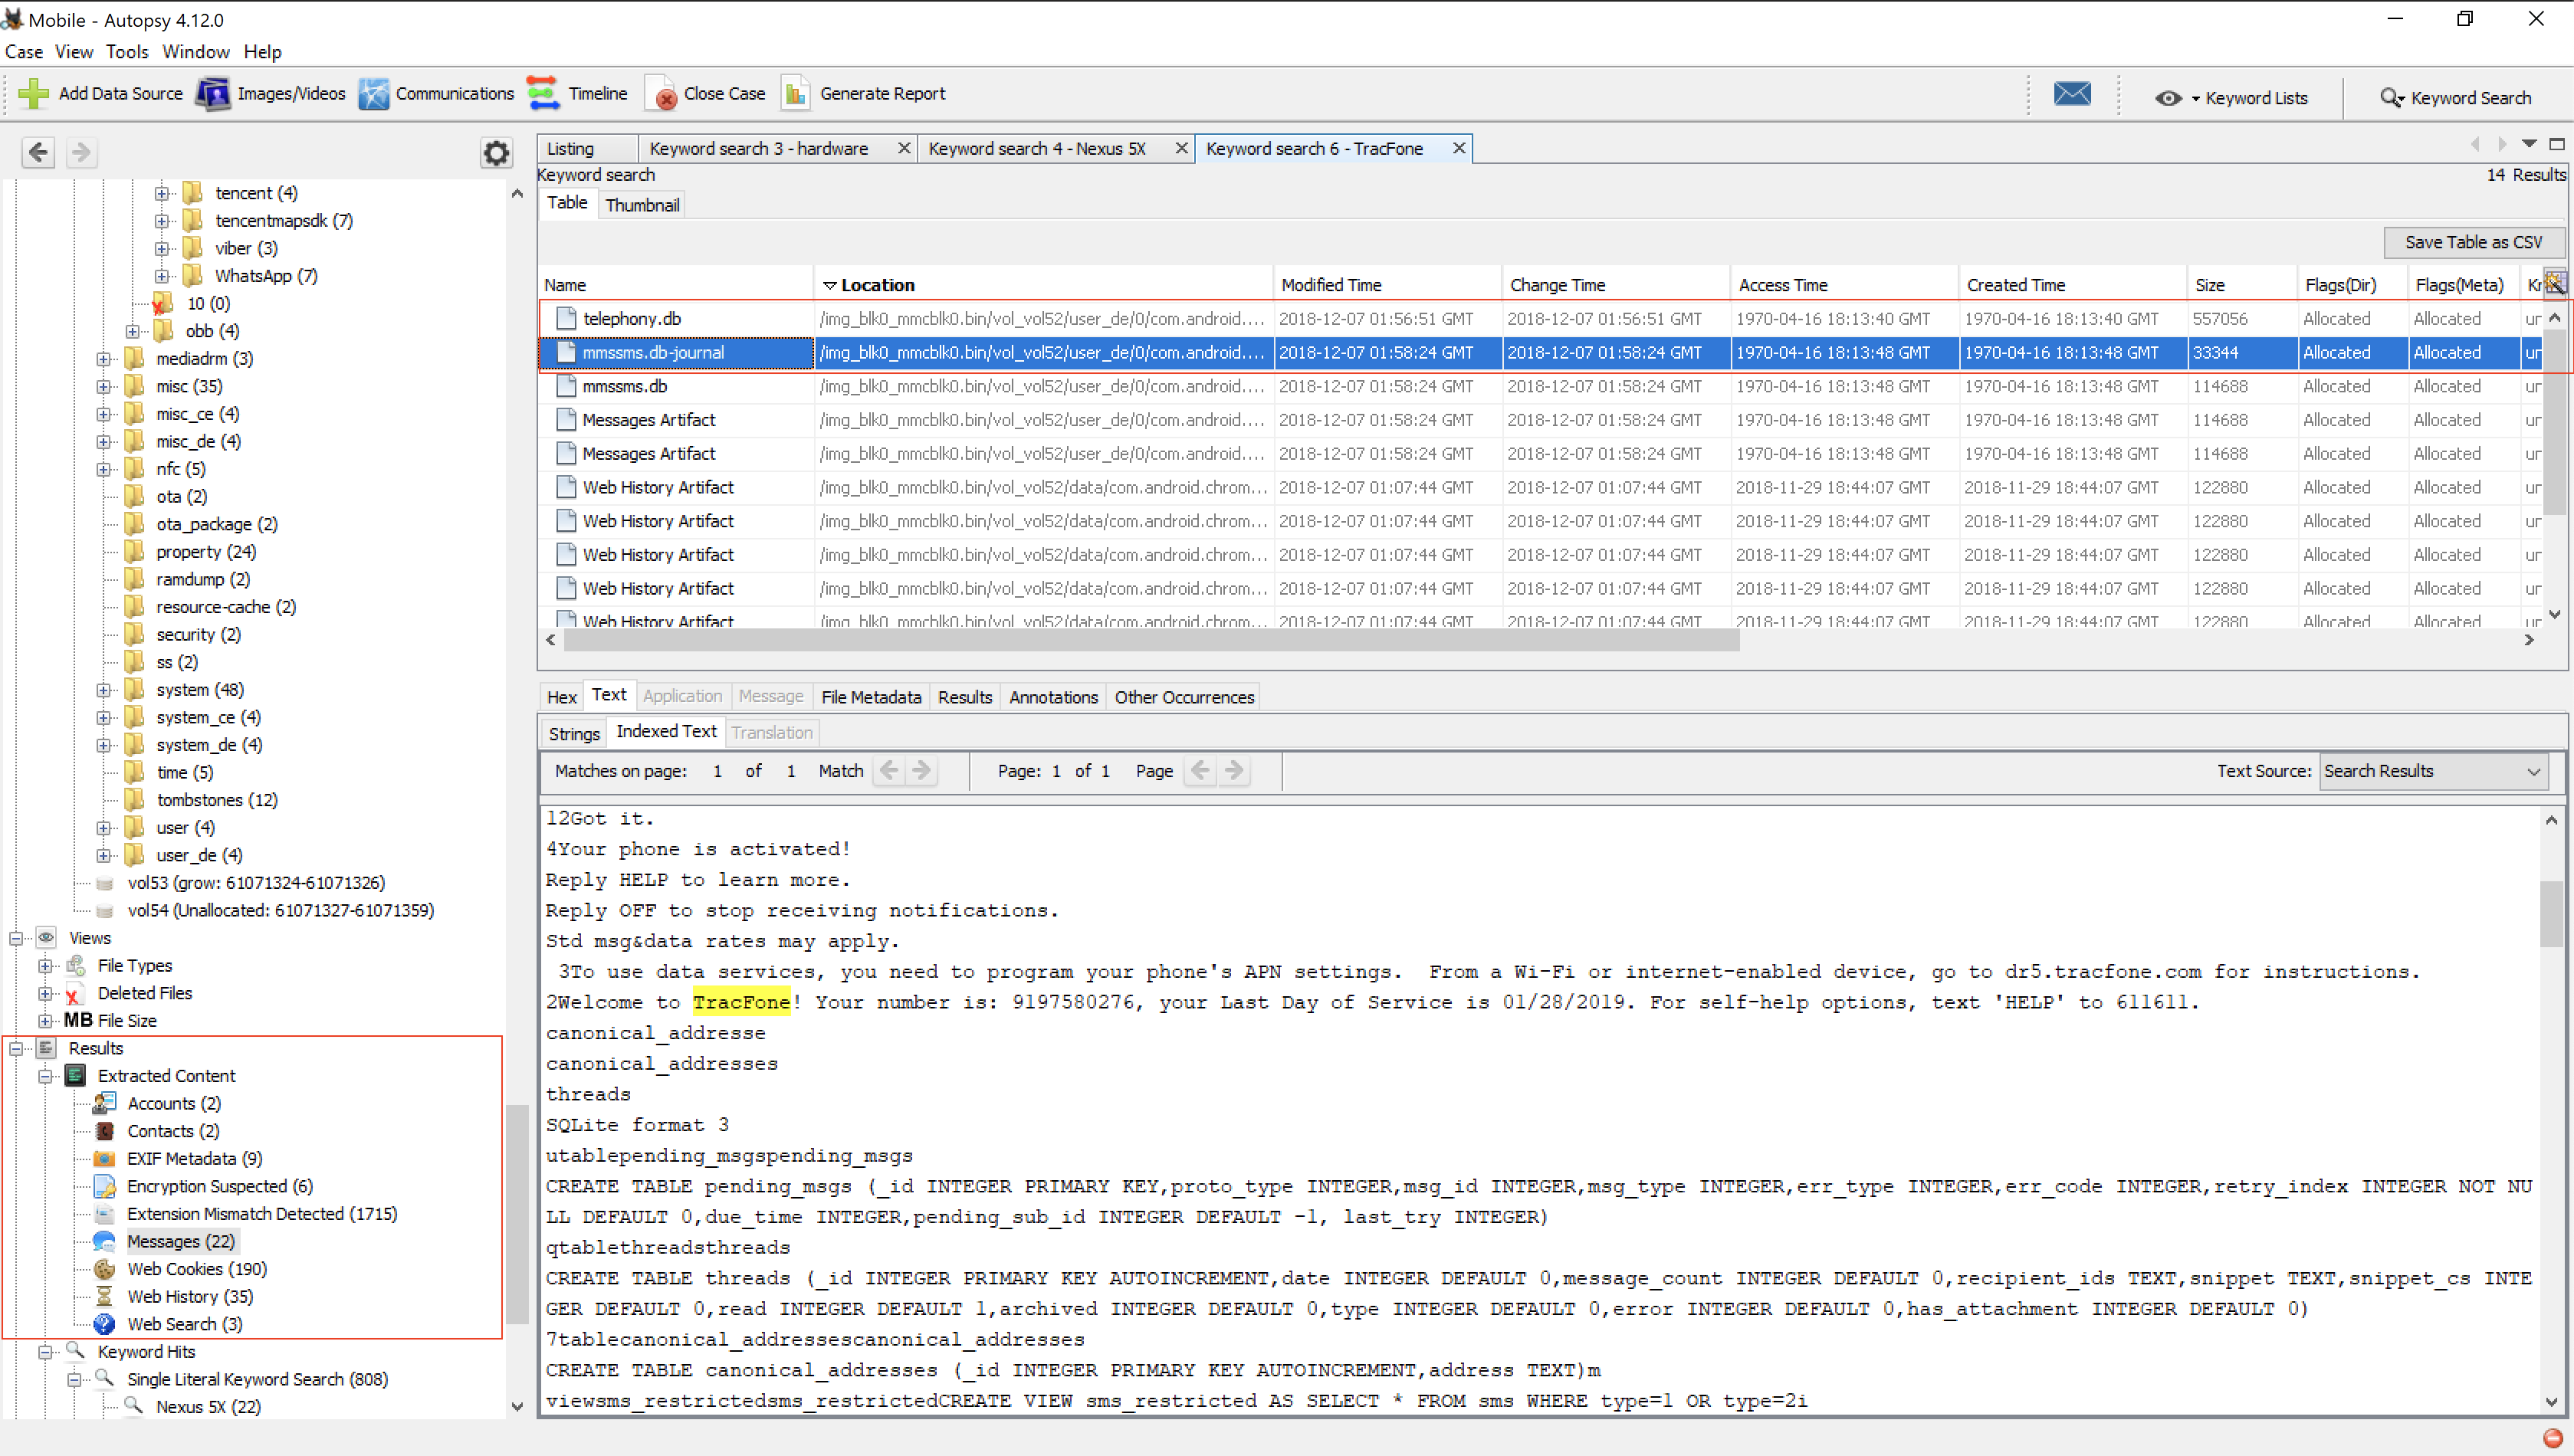Select Nexus 5X (22) keyword hit
The height and width of the screenshot is (1456, 2574).
[209, 1407]
